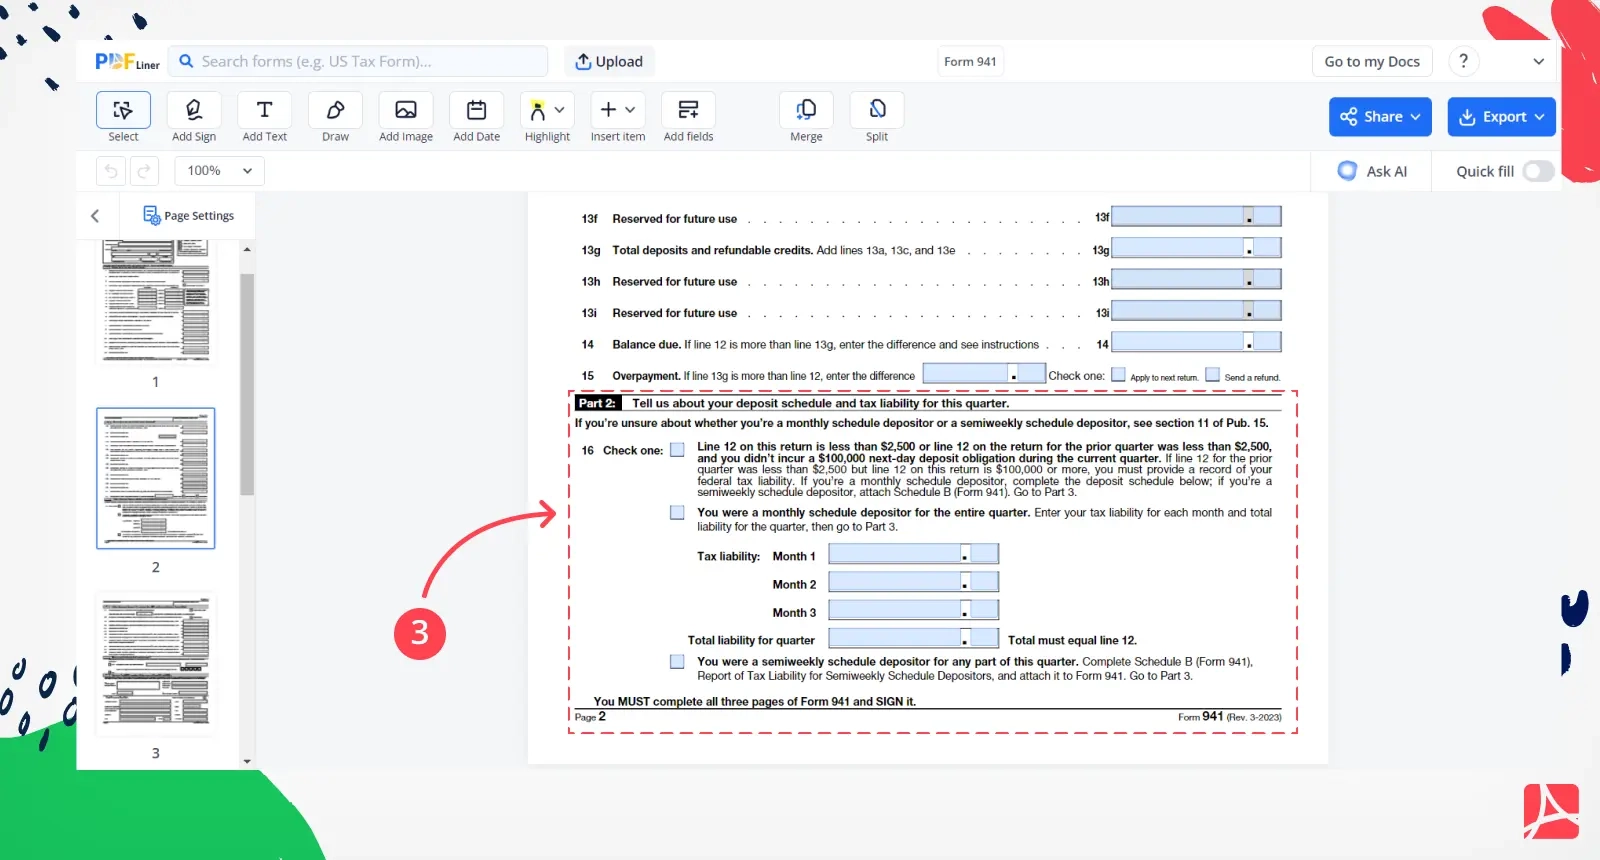
Task: Open the Add fields tool
Action: [x=689, y=110]
